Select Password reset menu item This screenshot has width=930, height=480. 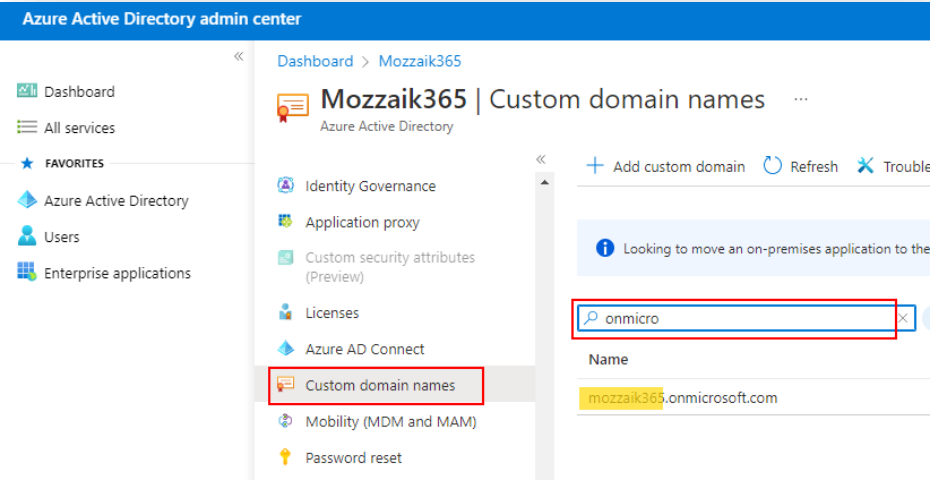[353, 457]
